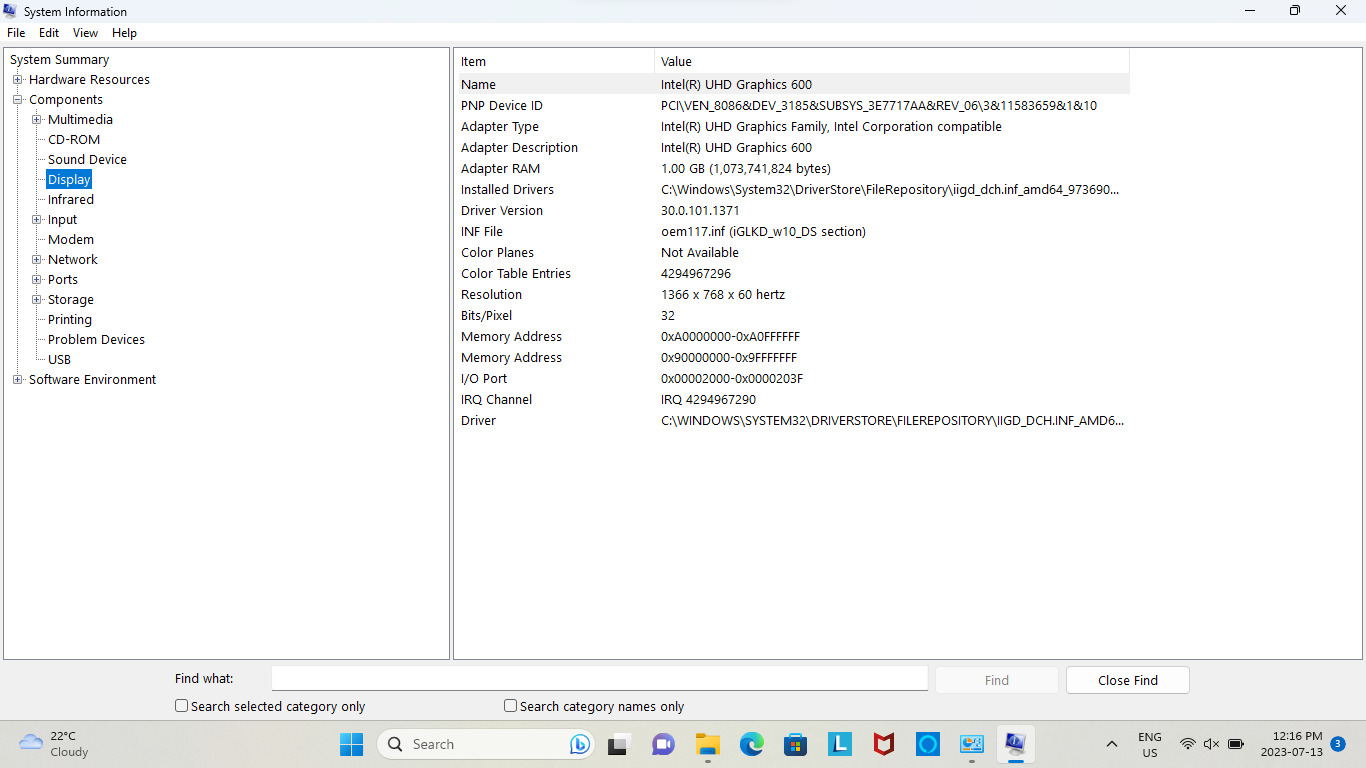Collapse the Components tree node
The image size is (1366, 768).
pyautogui.click(x=17, y=99)
